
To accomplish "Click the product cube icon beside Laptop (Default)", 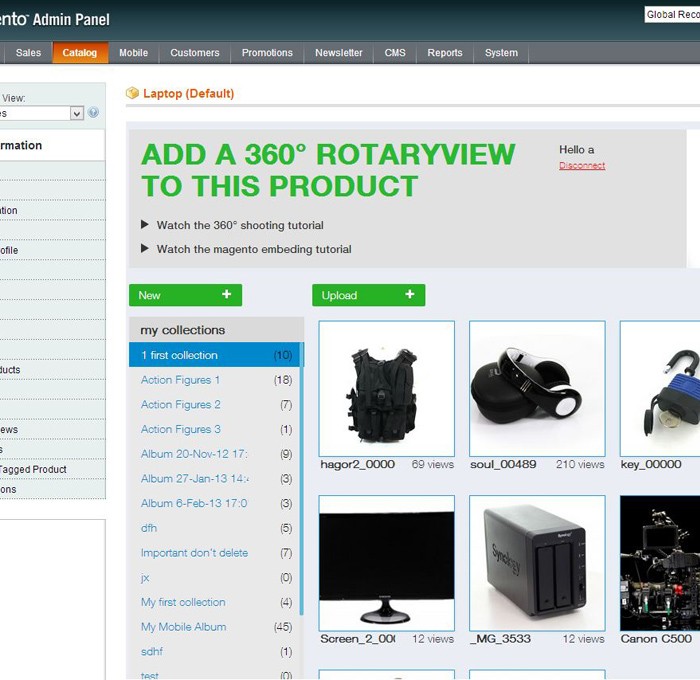I will (132, 93).
